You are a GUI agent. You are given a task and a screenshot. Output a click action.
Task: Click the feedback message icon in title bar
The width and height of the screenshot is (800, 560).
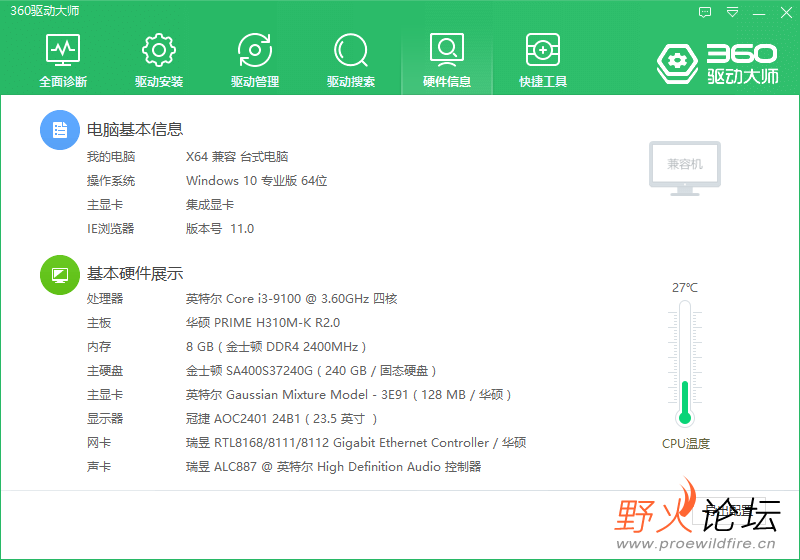click(705, 12)
